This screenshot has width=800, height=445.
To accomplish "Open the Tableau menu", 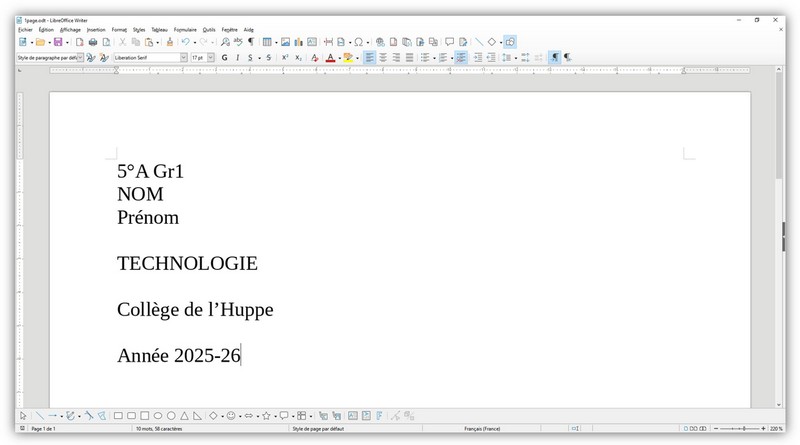I will (x=159, y=30).
